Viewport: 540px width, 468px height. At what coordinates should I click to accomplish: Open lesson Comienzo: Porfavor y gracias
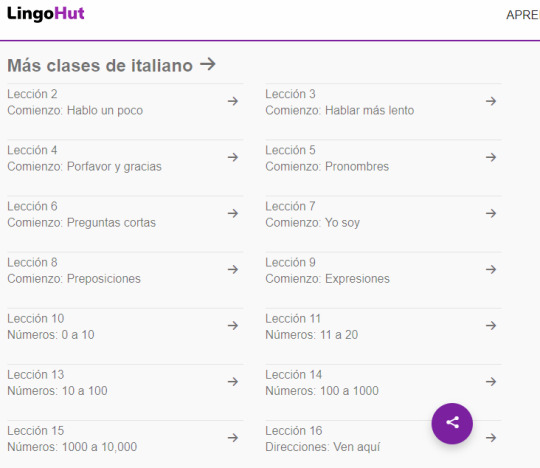pyautogui.click(x=84, y=167)
